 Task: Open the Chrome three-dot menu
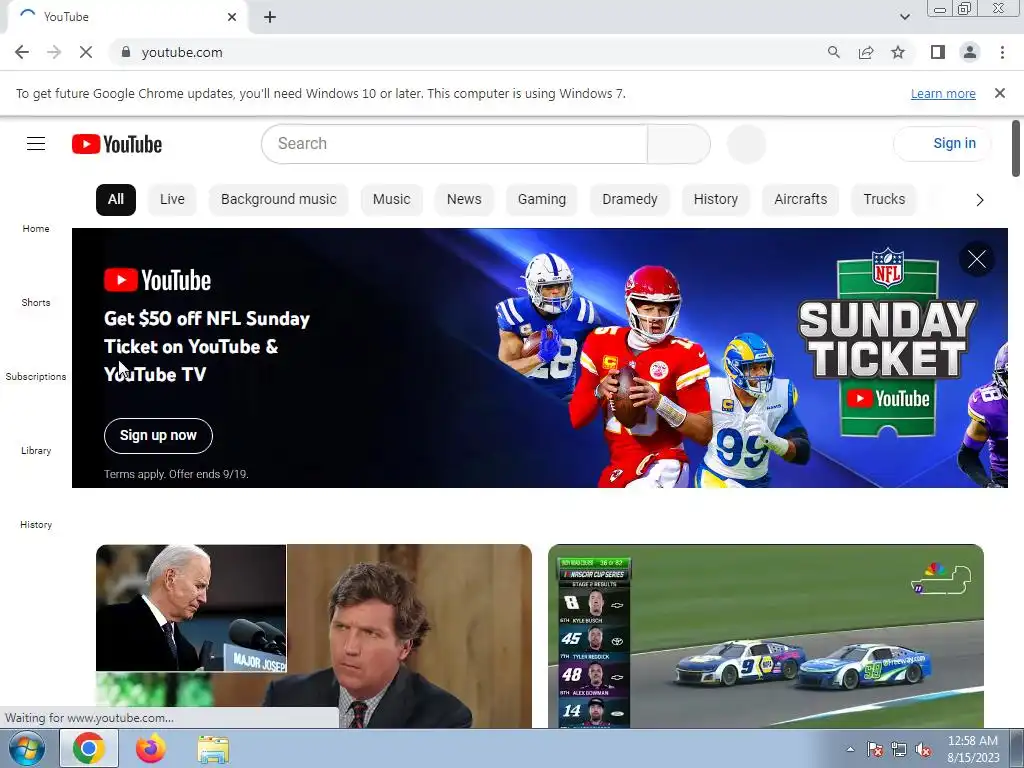[1002, 52]
